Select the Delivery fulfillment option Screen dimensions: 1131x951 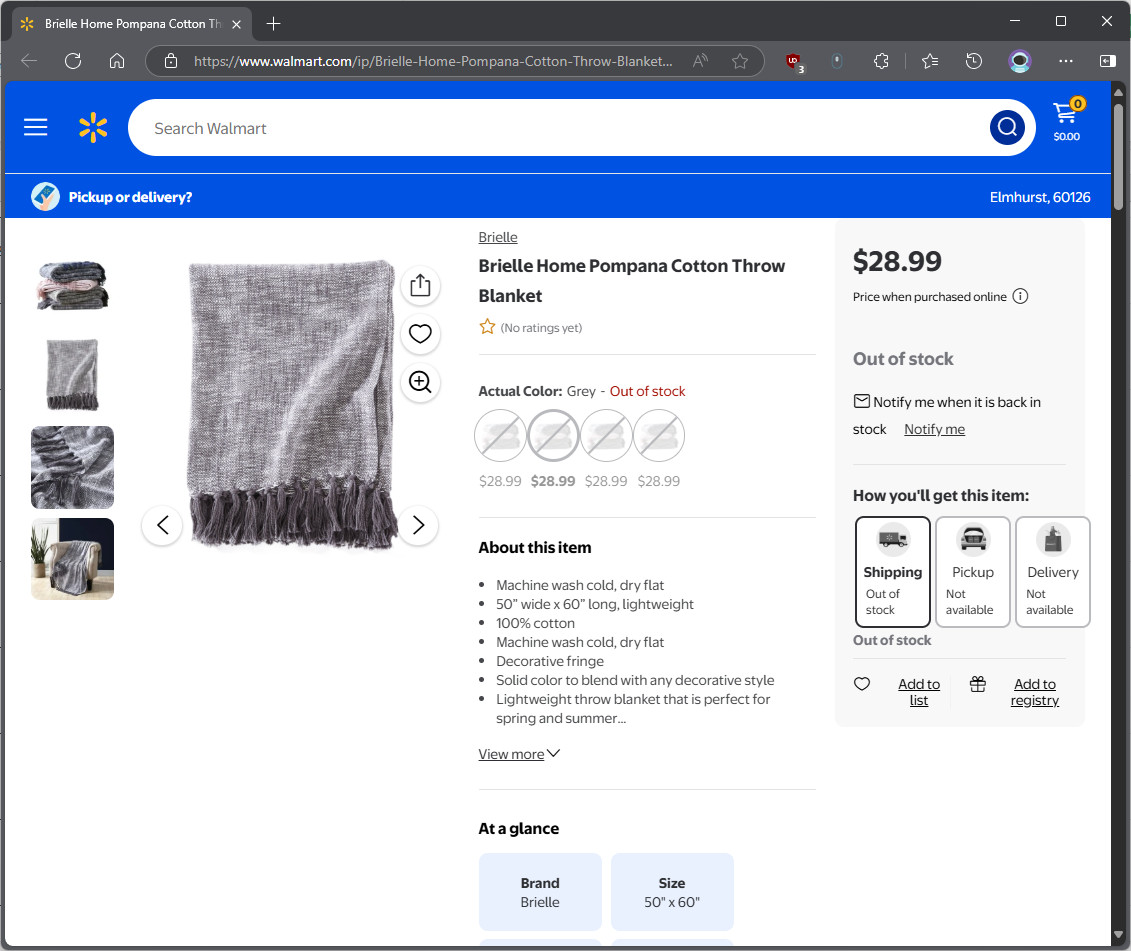(x=1052, y=571)
